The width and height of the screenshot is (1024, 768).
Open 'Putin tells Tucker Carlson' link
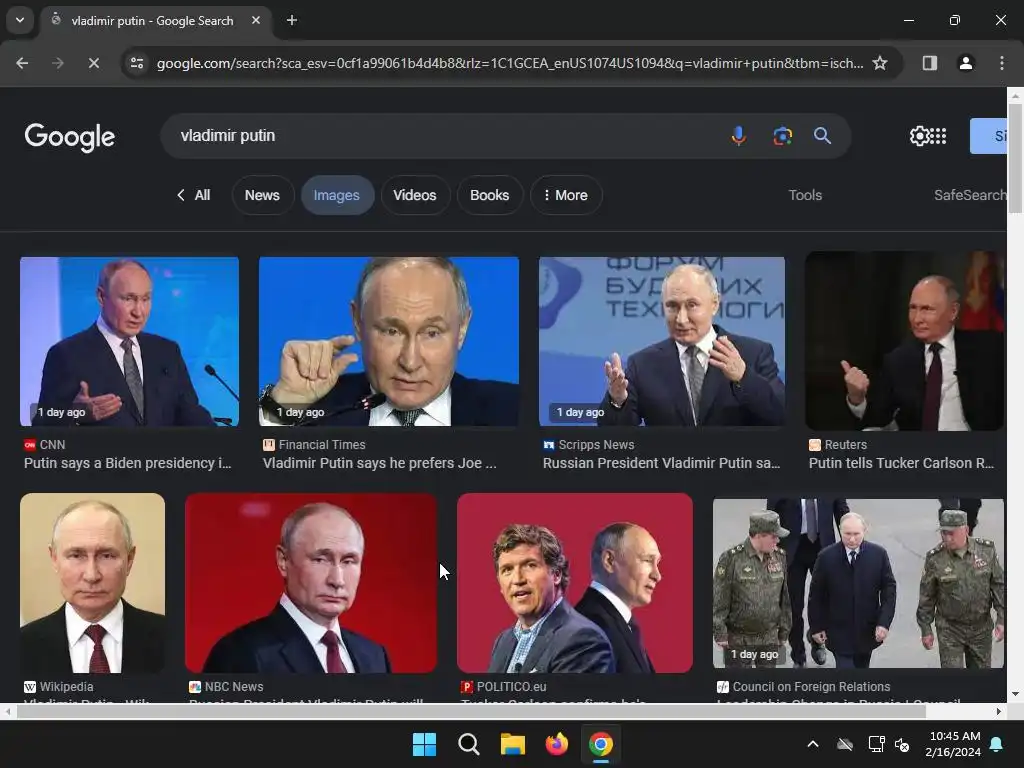(901, 463)
